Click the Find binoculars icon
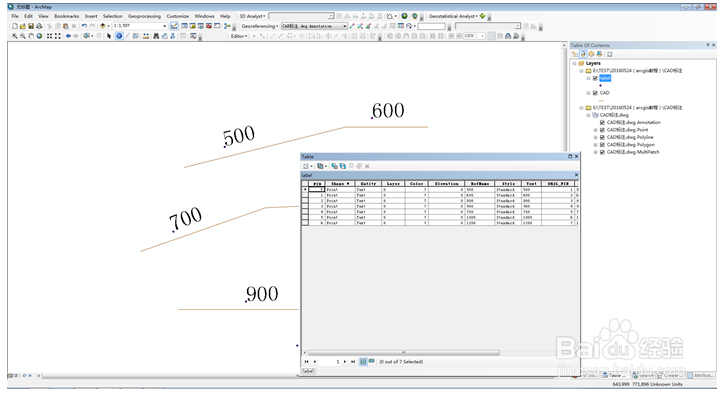The image size is (725, 396). pos(156,36)
